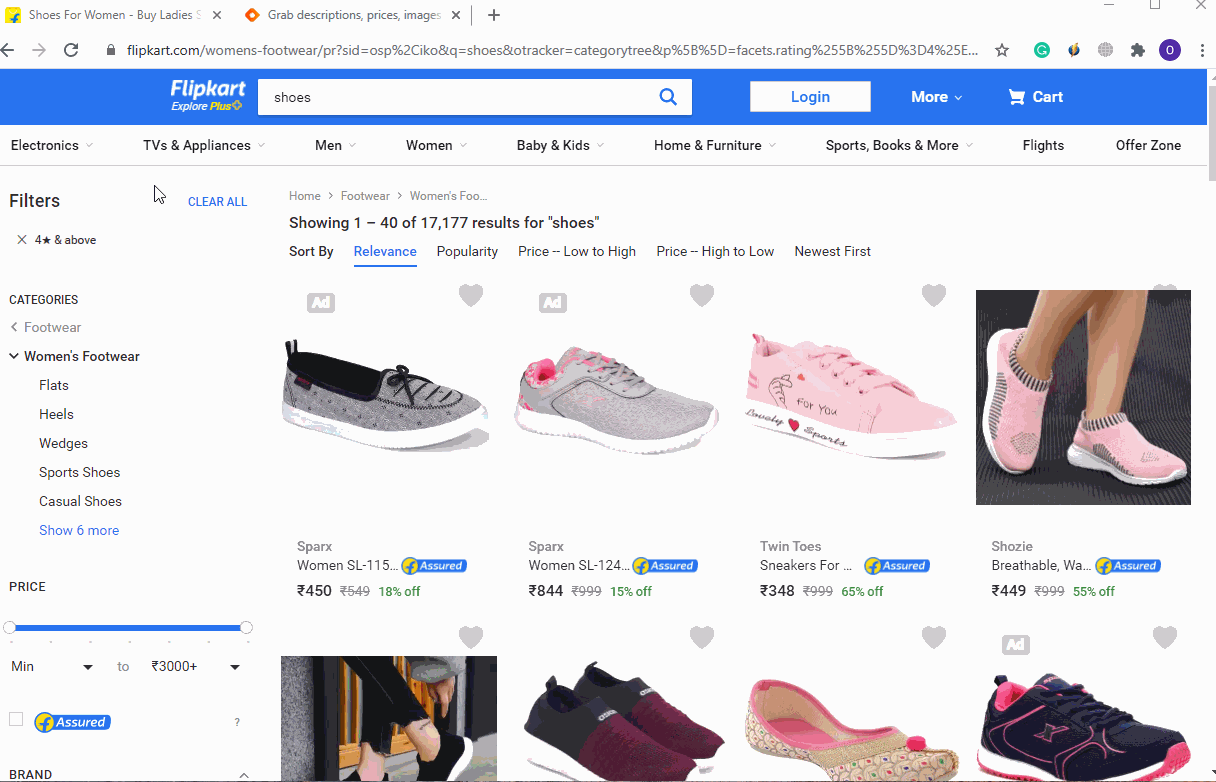Click the browser address bar
The height and width of the screenshot is (782, 1216).
pyautogui.click(x=550, y=50)
